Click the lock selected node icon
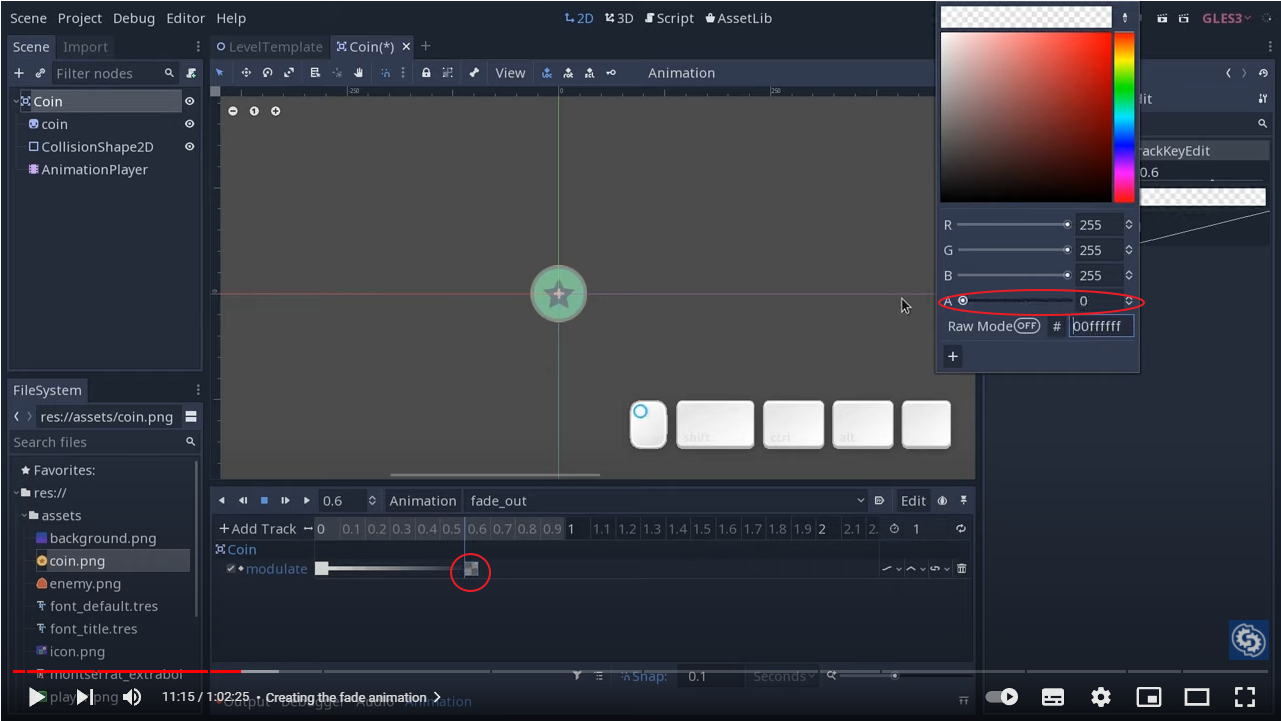1281x721 pixels. pos(426,73)
